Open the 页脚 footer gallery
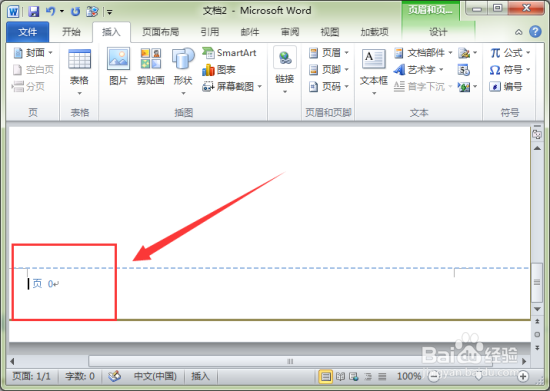The height and width of the screenshot is (391, 550). pyautogui.click(x=329, y=69)
